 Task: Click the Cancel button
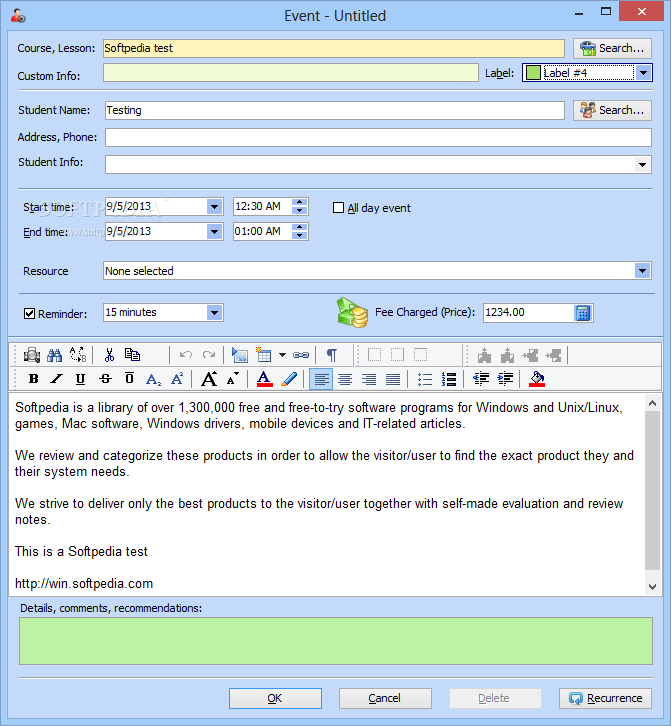coord(385,698)
